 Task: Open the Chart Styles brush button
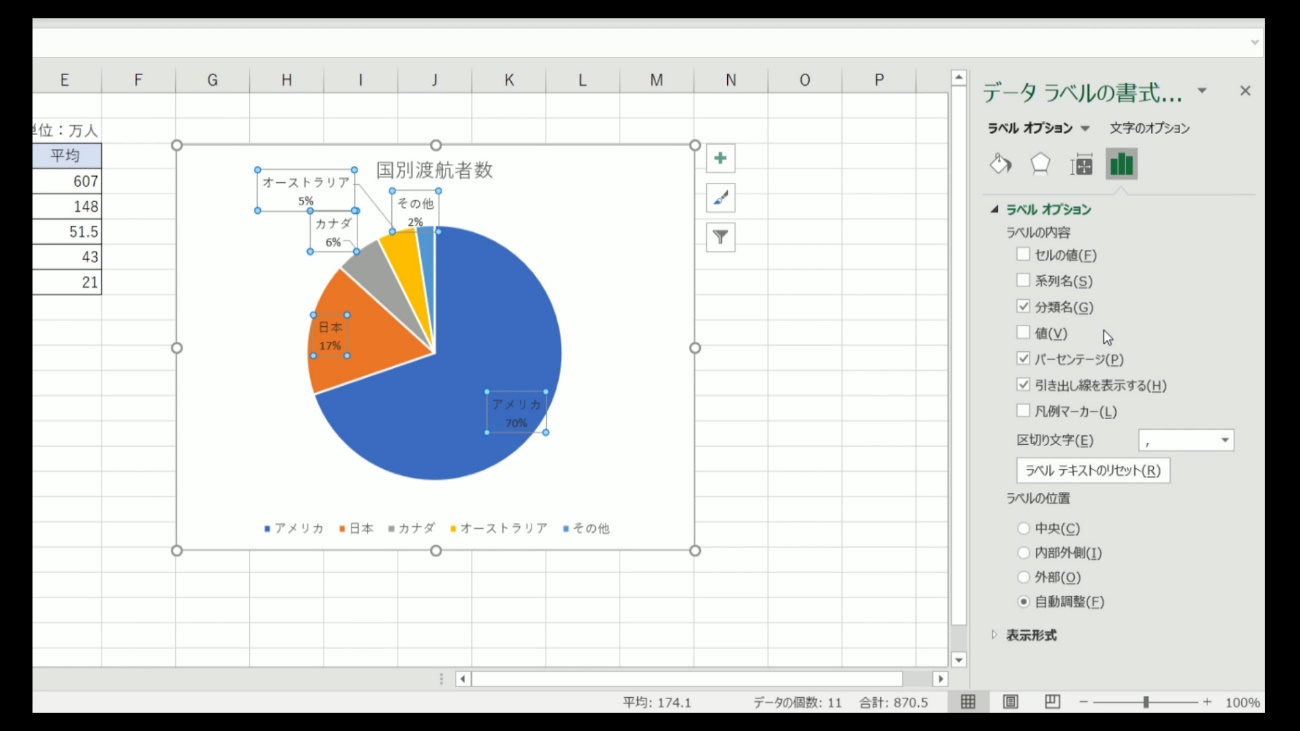(x=720, y=198)
